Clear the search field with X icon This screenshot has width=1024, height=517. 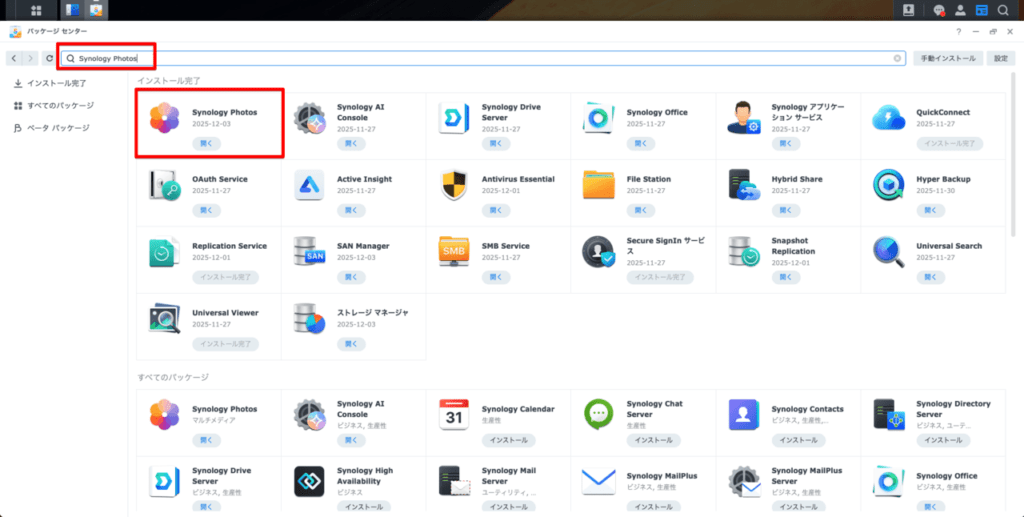[897, 58]
